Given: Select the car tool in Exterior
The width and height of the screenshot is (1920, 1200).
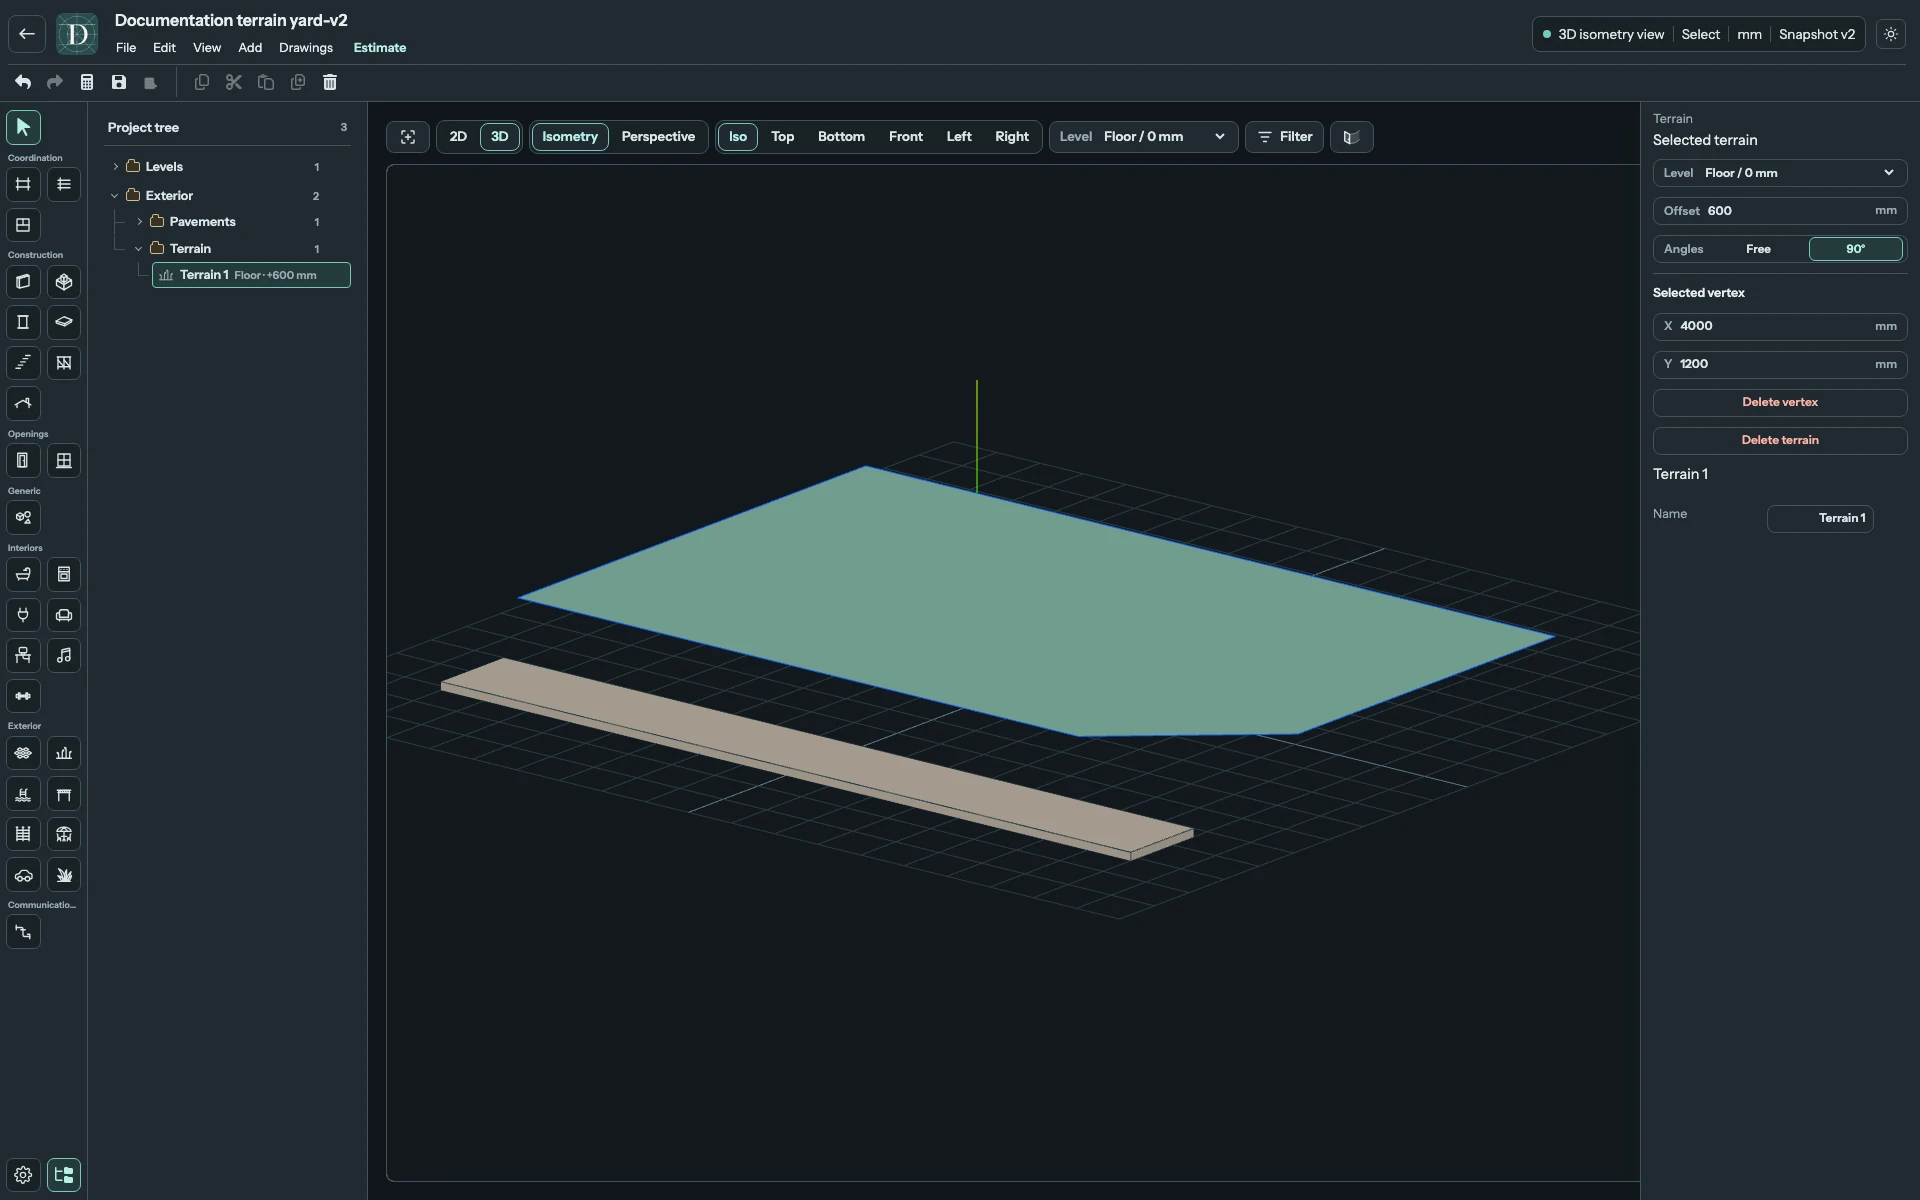Looking at the screenshot, I should pyautogui.click(x=23, y=875).
